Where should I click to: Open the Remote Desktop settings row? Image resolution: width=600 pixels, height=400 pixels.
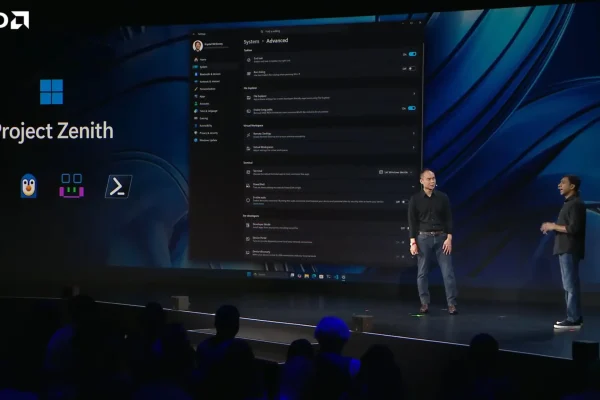pyautogui.click(x=330, y=135)
